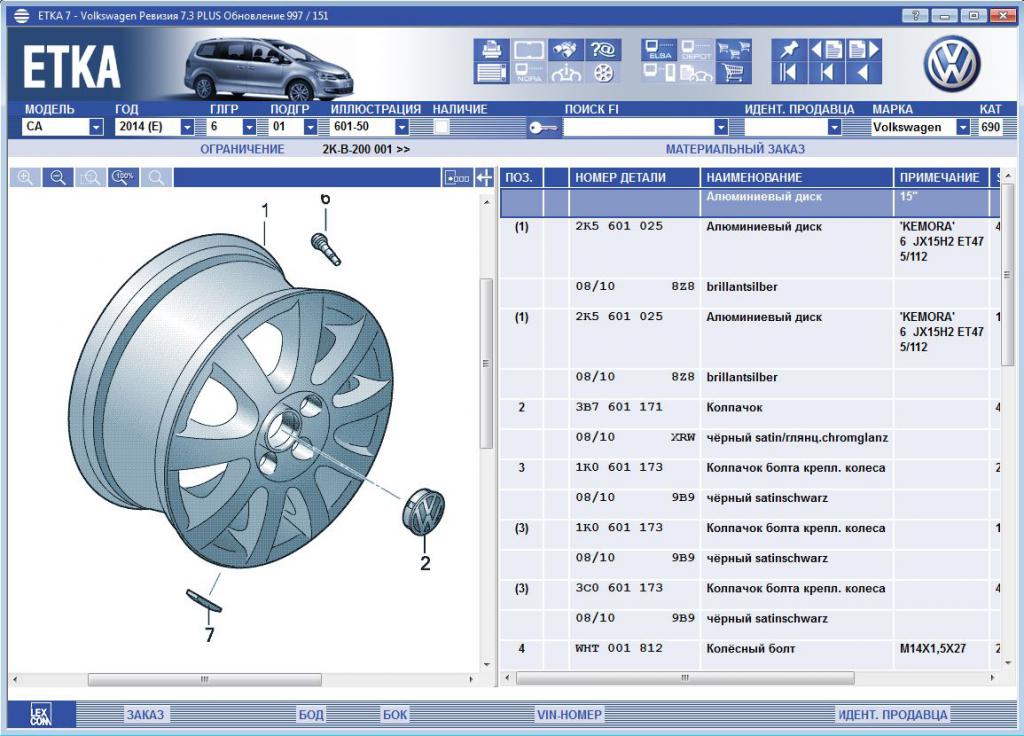Viewport: 1024px width, 736px height.
Task: Click the NORA terminal icon
Action: click(528, 72)
